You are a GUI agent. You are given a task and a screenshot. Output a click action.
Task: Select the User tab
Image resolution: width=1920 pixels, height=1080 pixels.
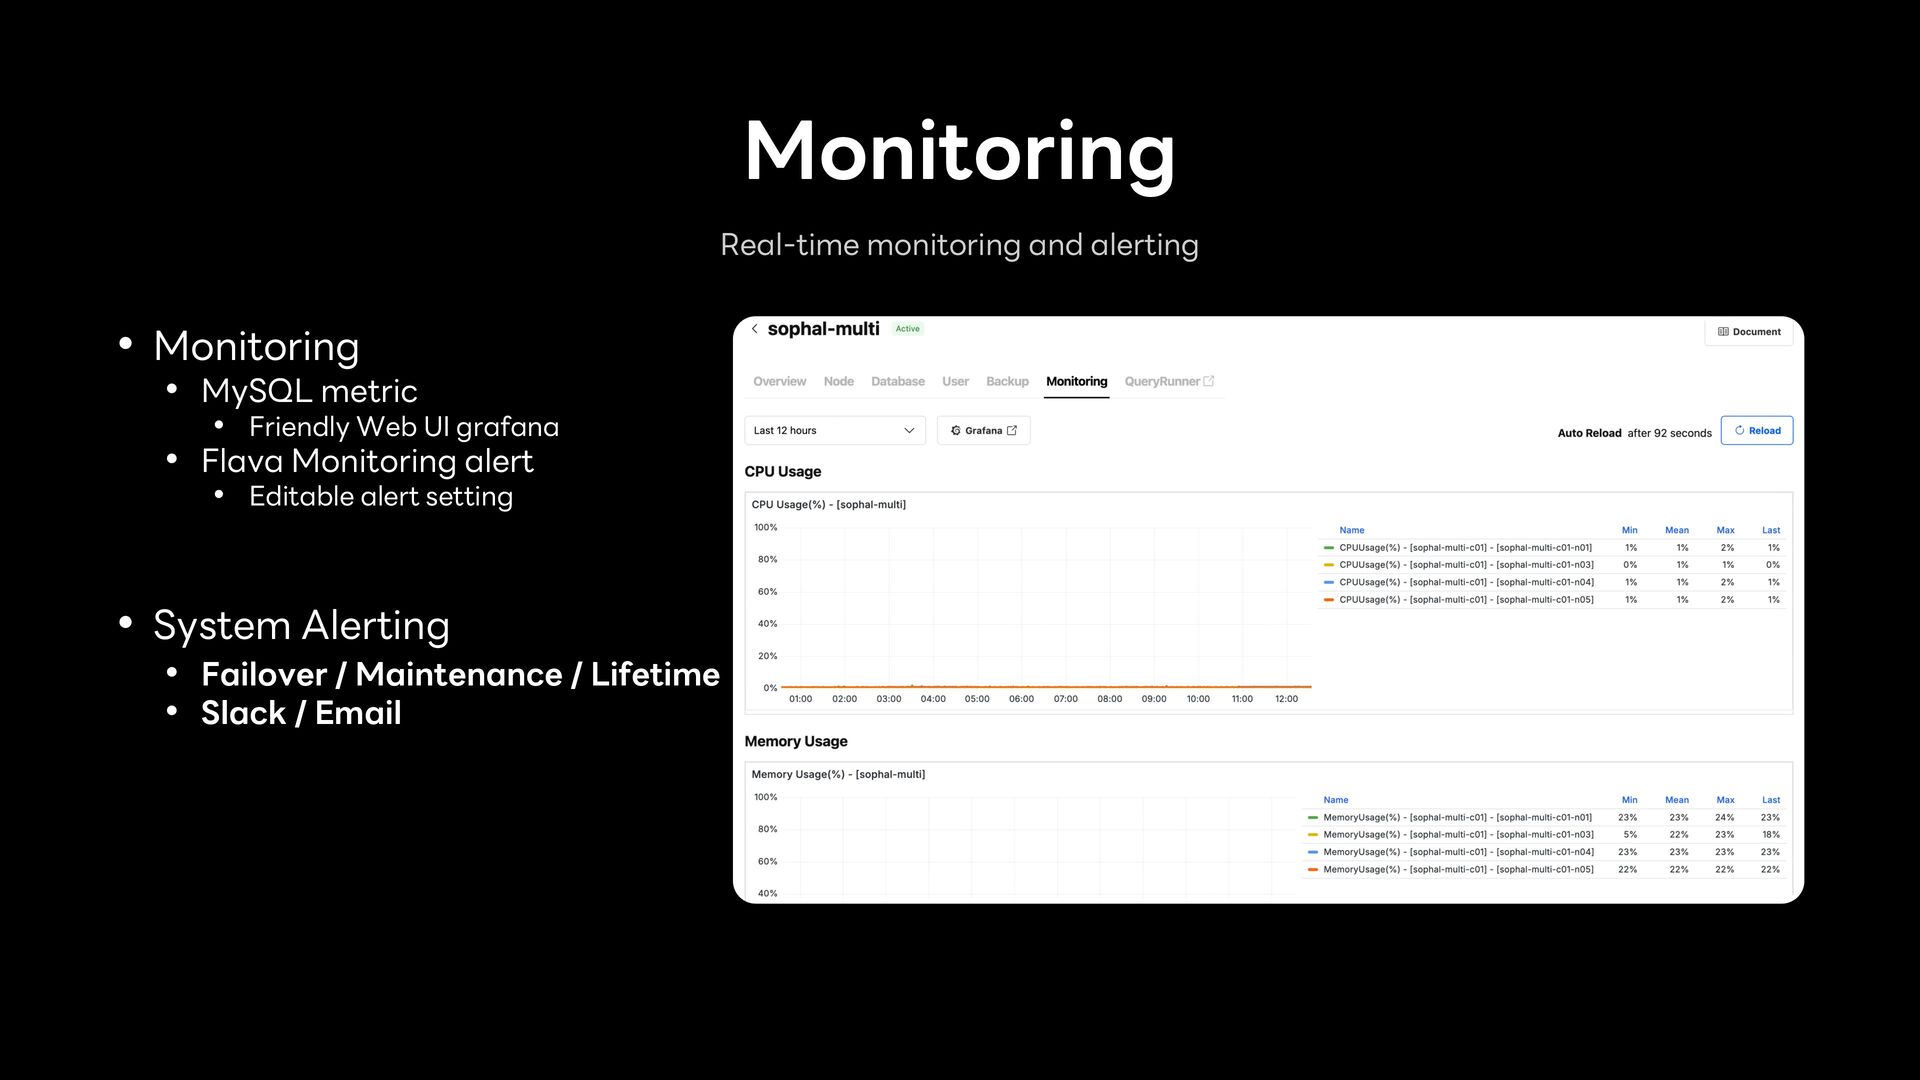point(955,382)
